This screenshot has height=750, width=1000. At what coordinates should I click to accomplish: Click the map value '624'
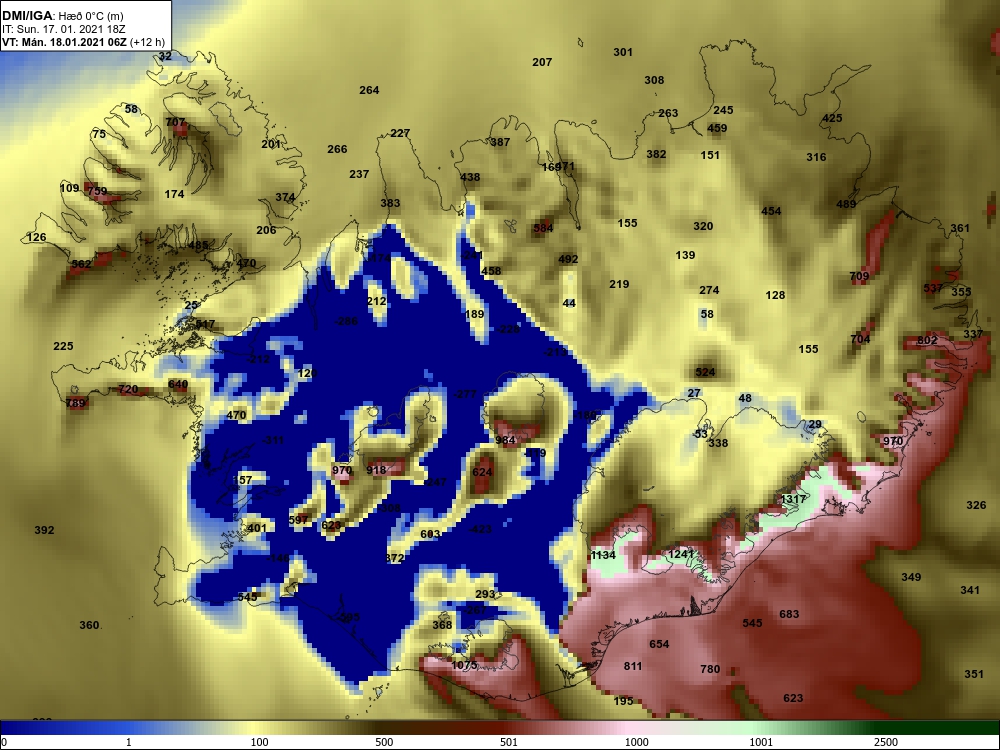tap(482, 472)
